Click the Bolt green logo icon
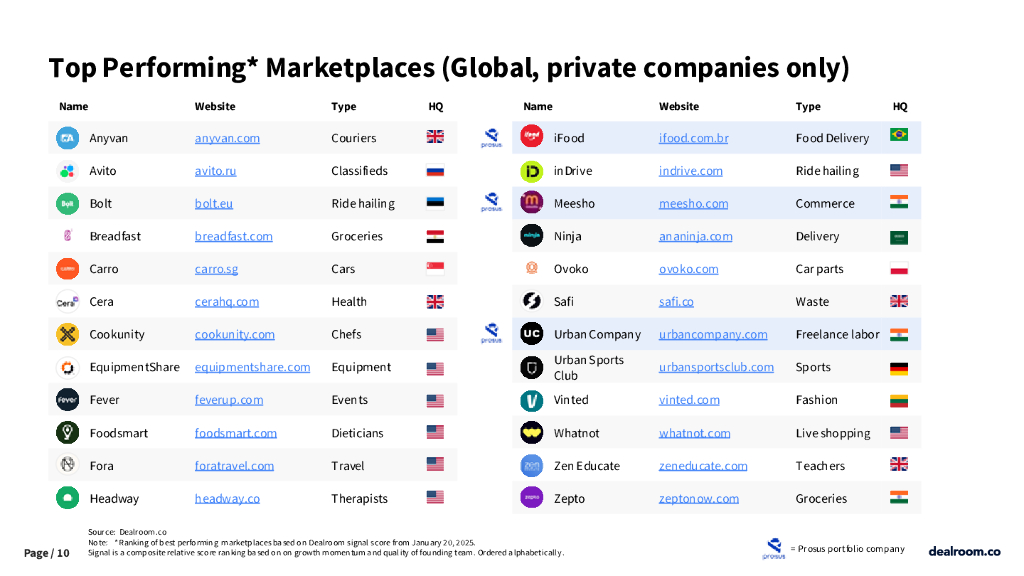 click(67, 204)
